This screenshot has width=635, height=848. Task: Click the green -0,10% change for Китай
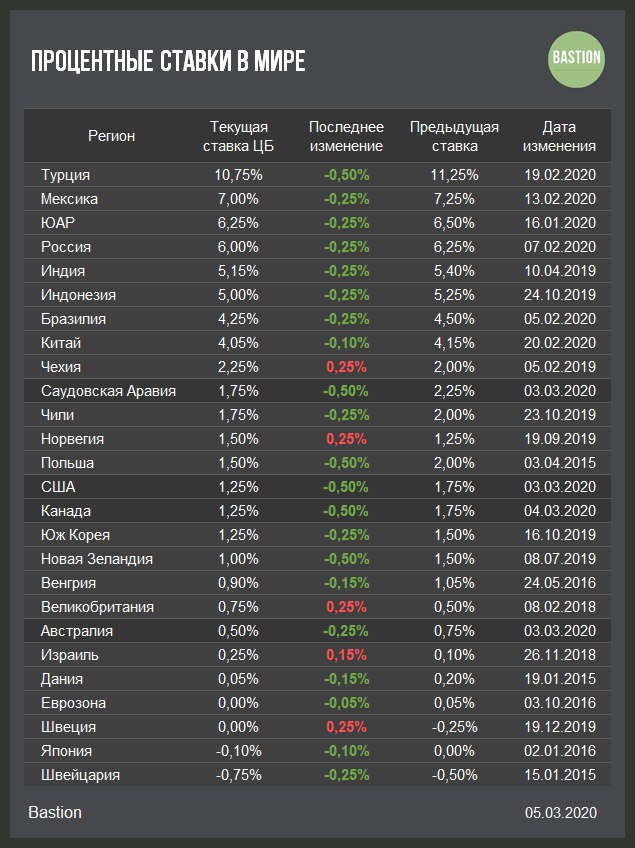click(346, 342)
